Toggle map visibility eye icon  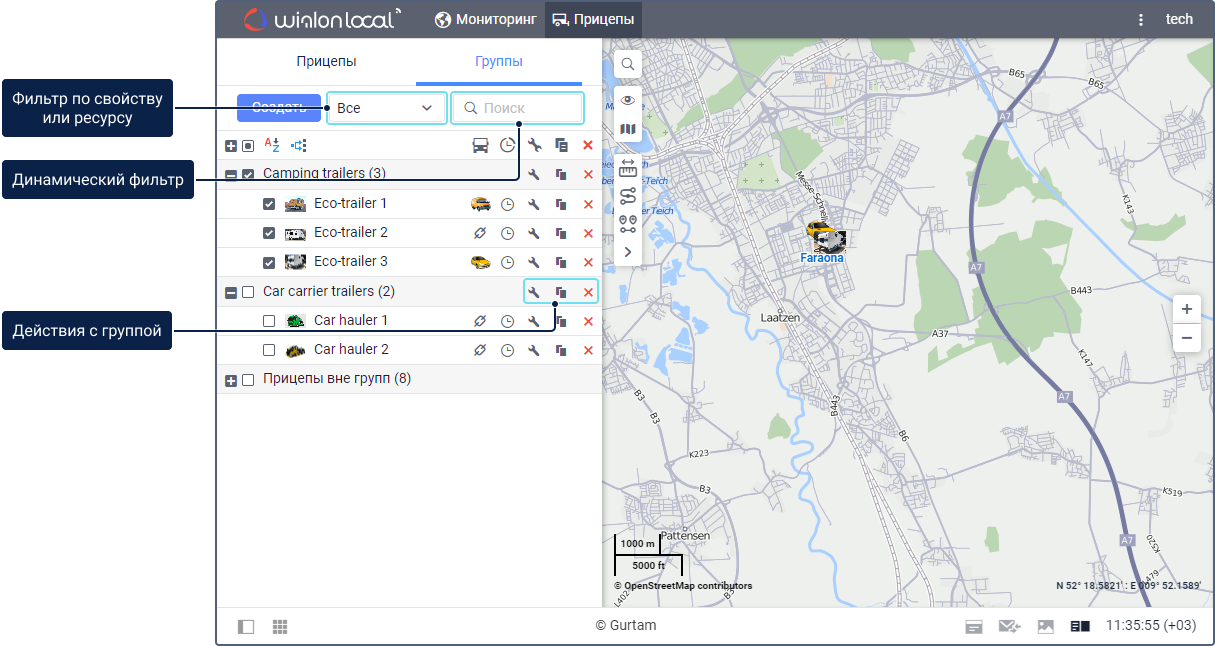628,100
